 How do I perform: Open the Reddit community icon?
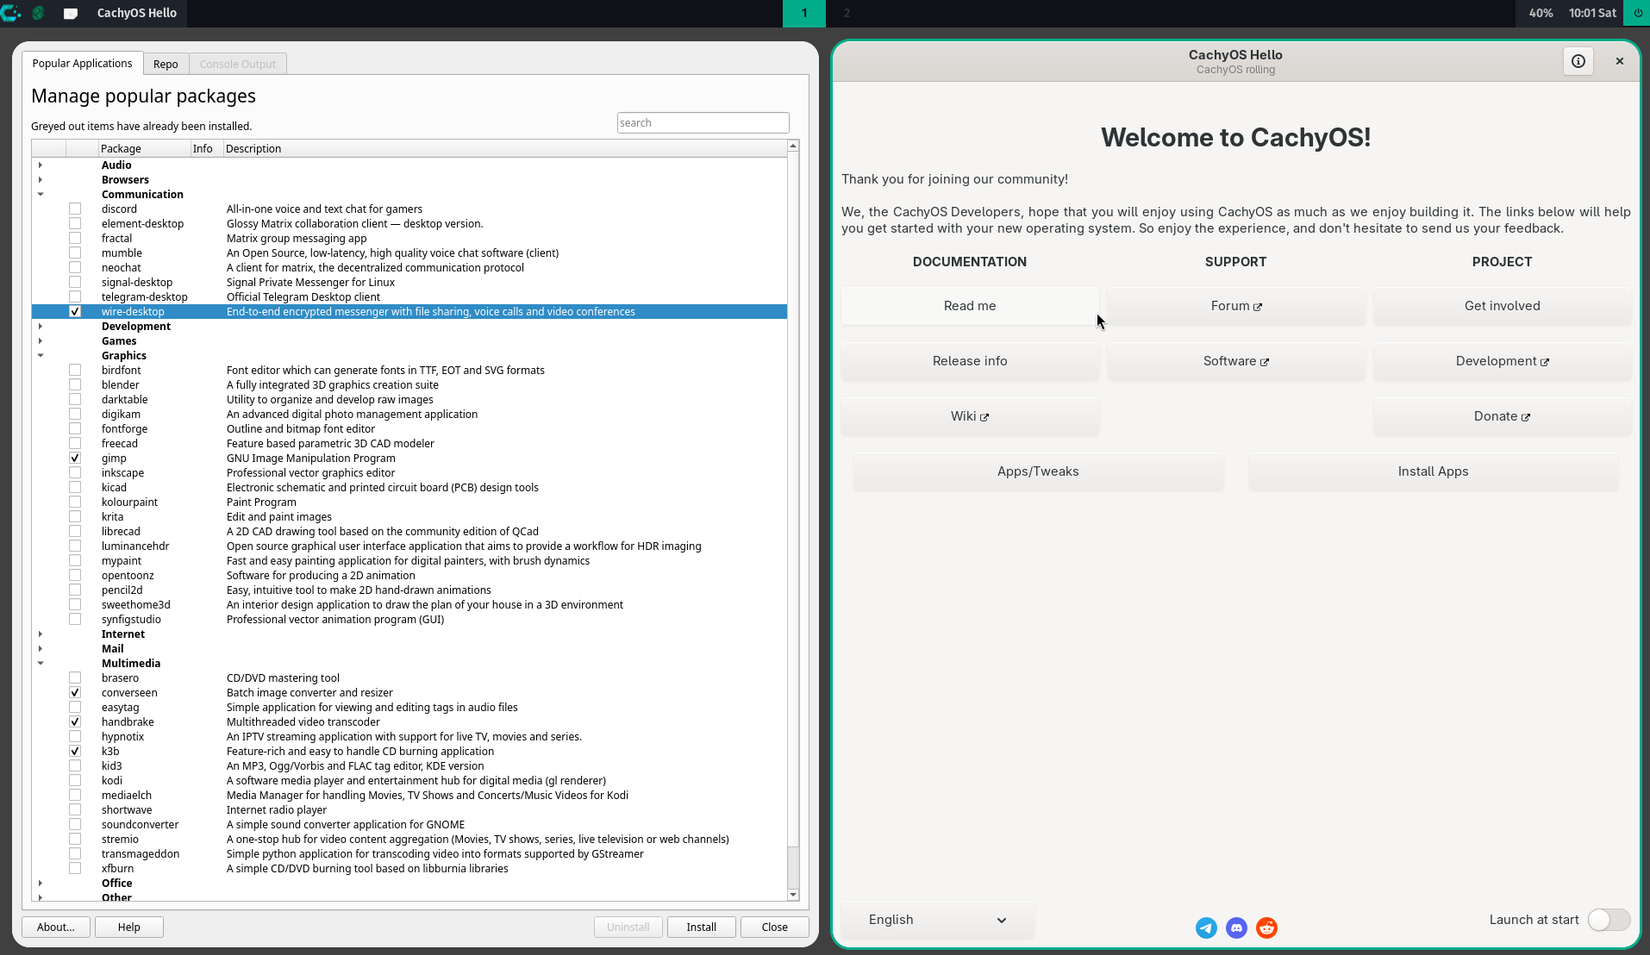click(x=1266, y=928)
